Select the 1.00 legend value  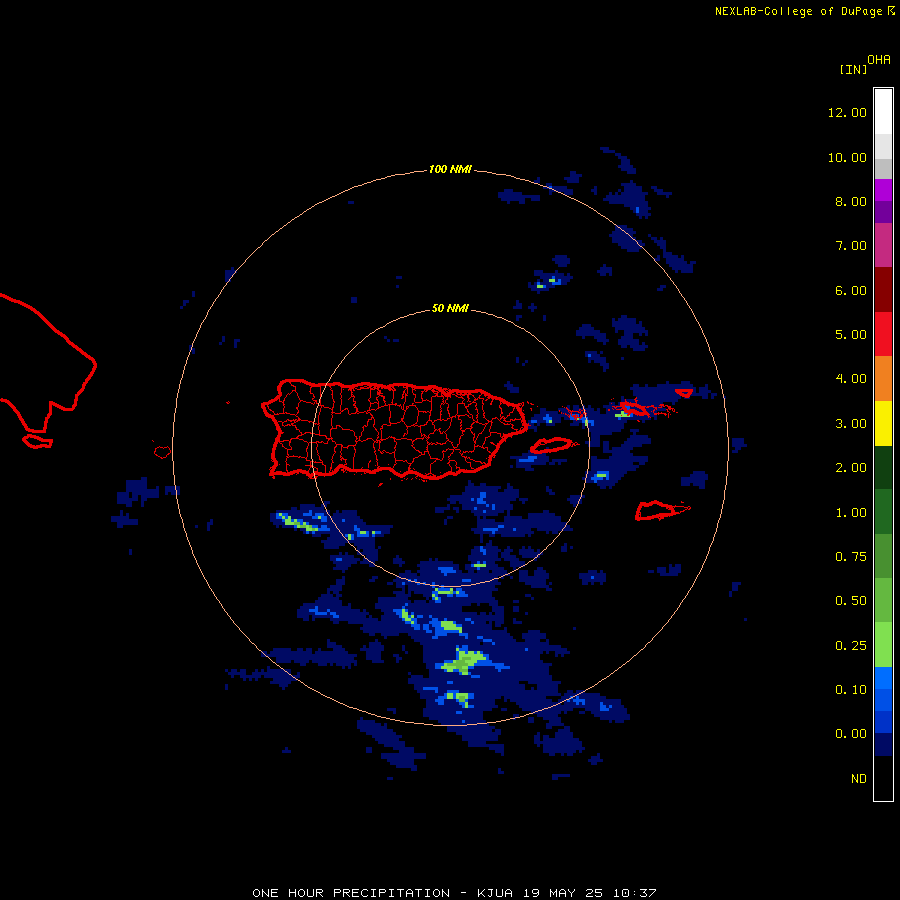(850, 513)
